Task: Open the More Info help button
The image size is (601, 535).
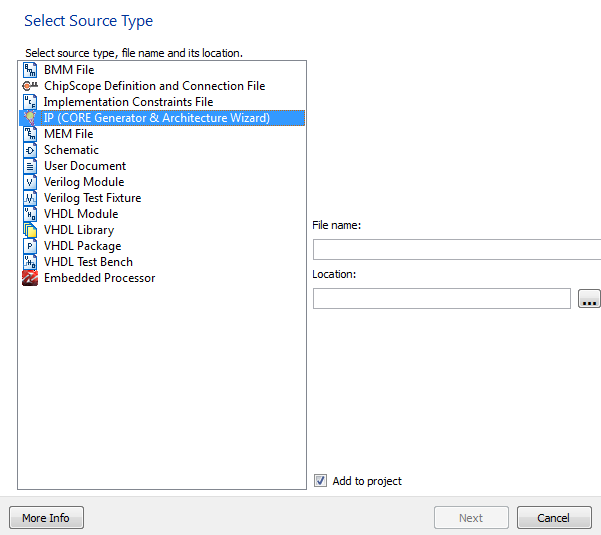Action: point(46,518)
